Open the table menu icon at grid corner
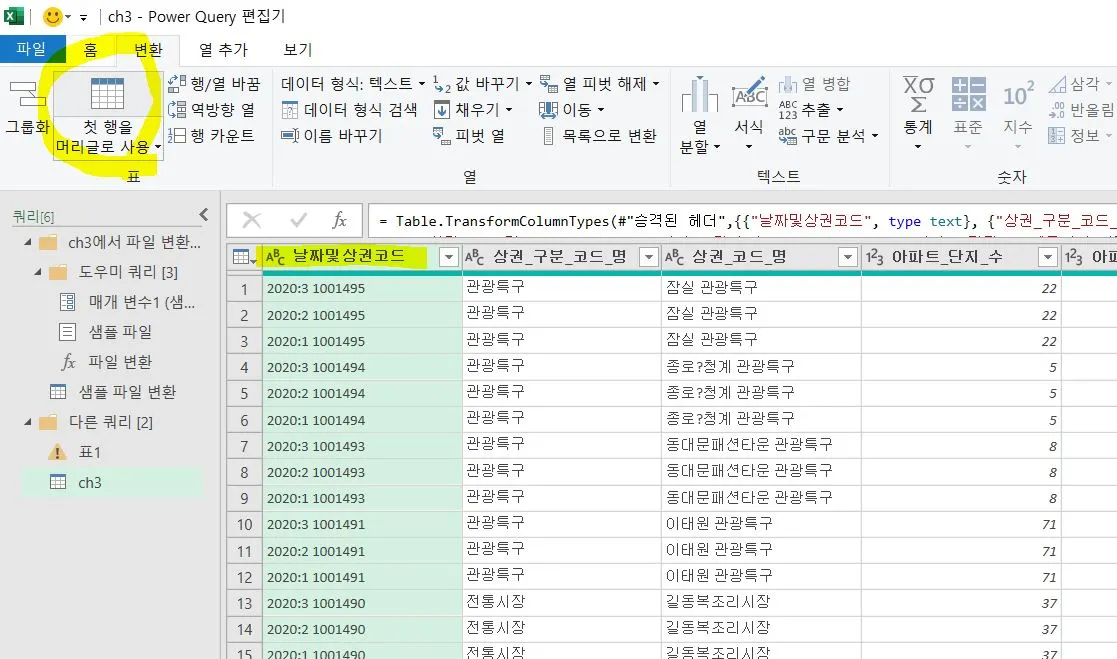The width and height of the screenshot is (1117, 659). click(x=244, y=257)
